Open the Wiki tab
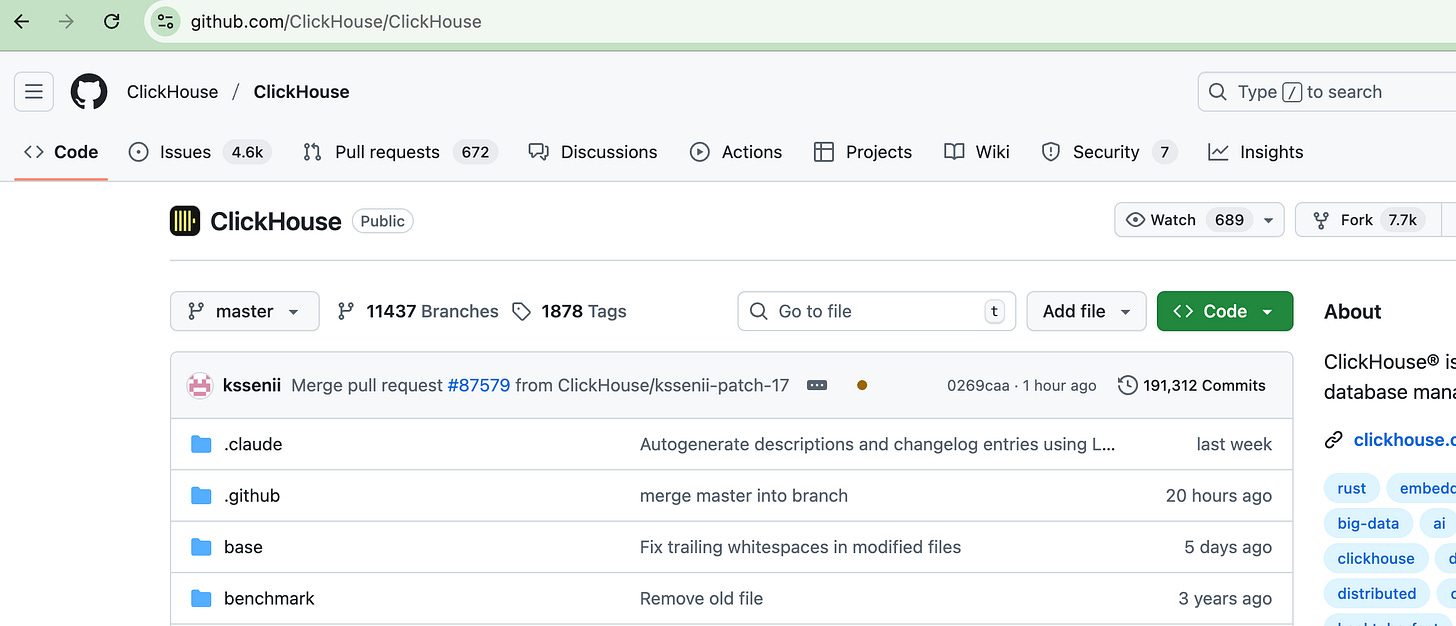The image size is (1456, 626). coord(977,152)
